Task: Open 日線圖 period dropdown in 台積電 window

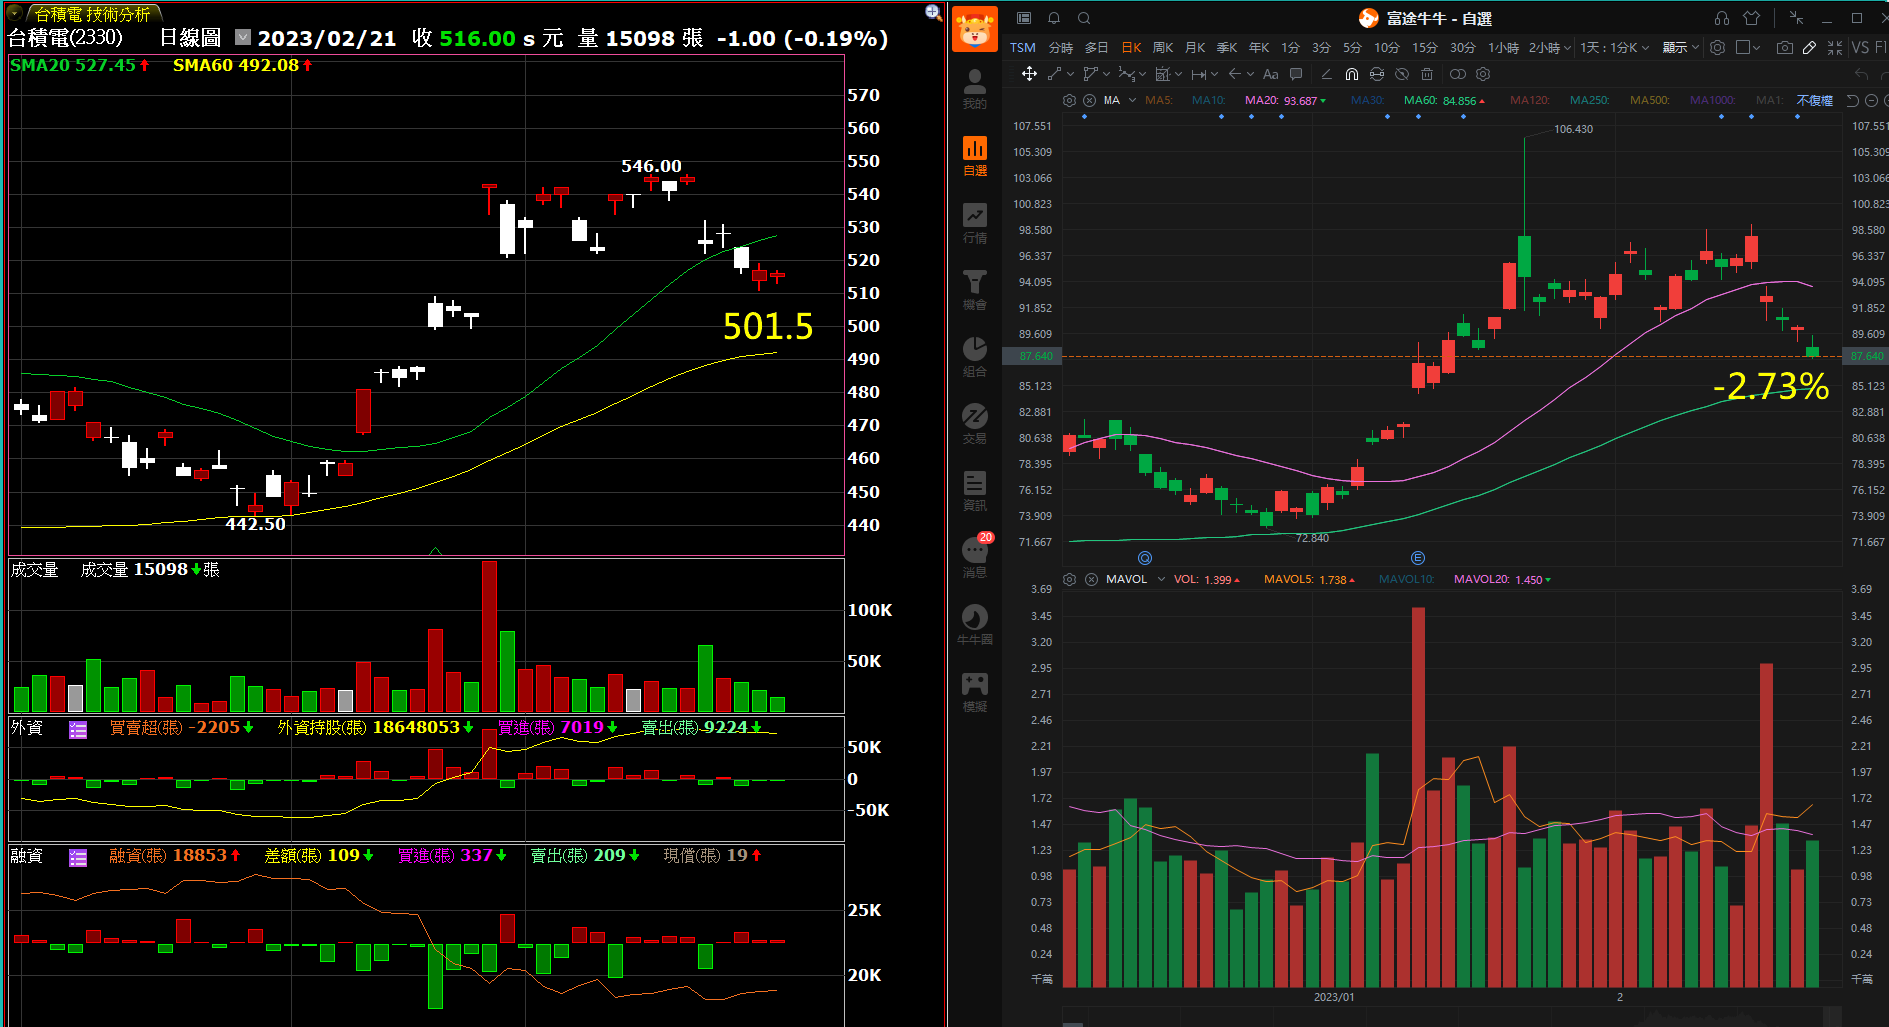Action: click(x=243, y=37)
